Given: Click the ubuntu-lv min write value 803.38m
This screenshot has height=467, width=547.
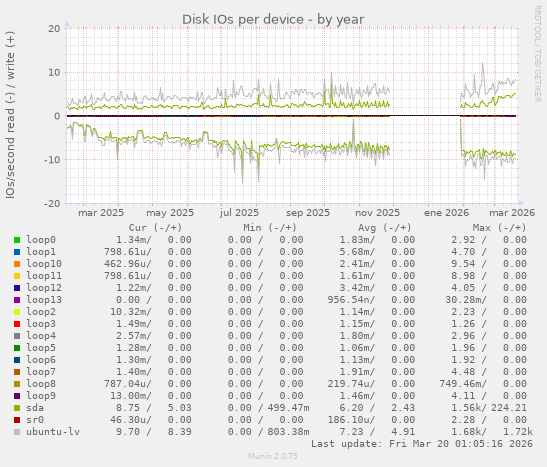Looking at the screenshot, I should coord(289,432).
